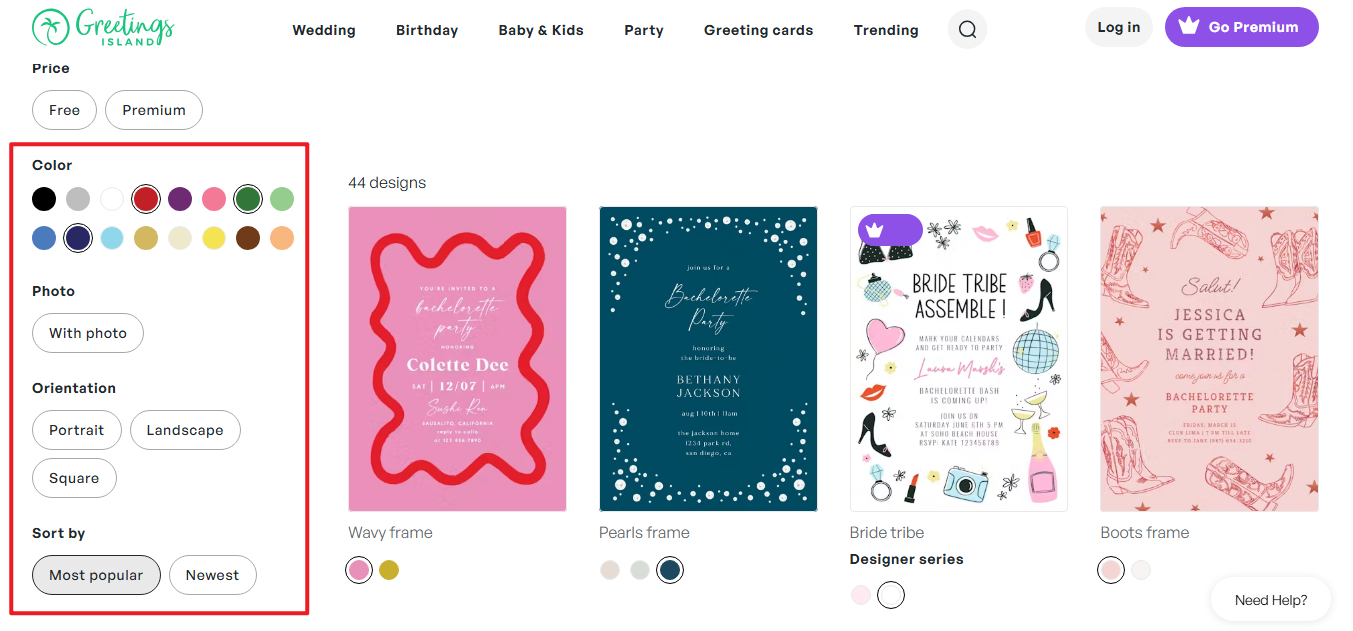Screen dimensions: 1353x631
Task: Click the Log in button
Action: [1118, 27]
